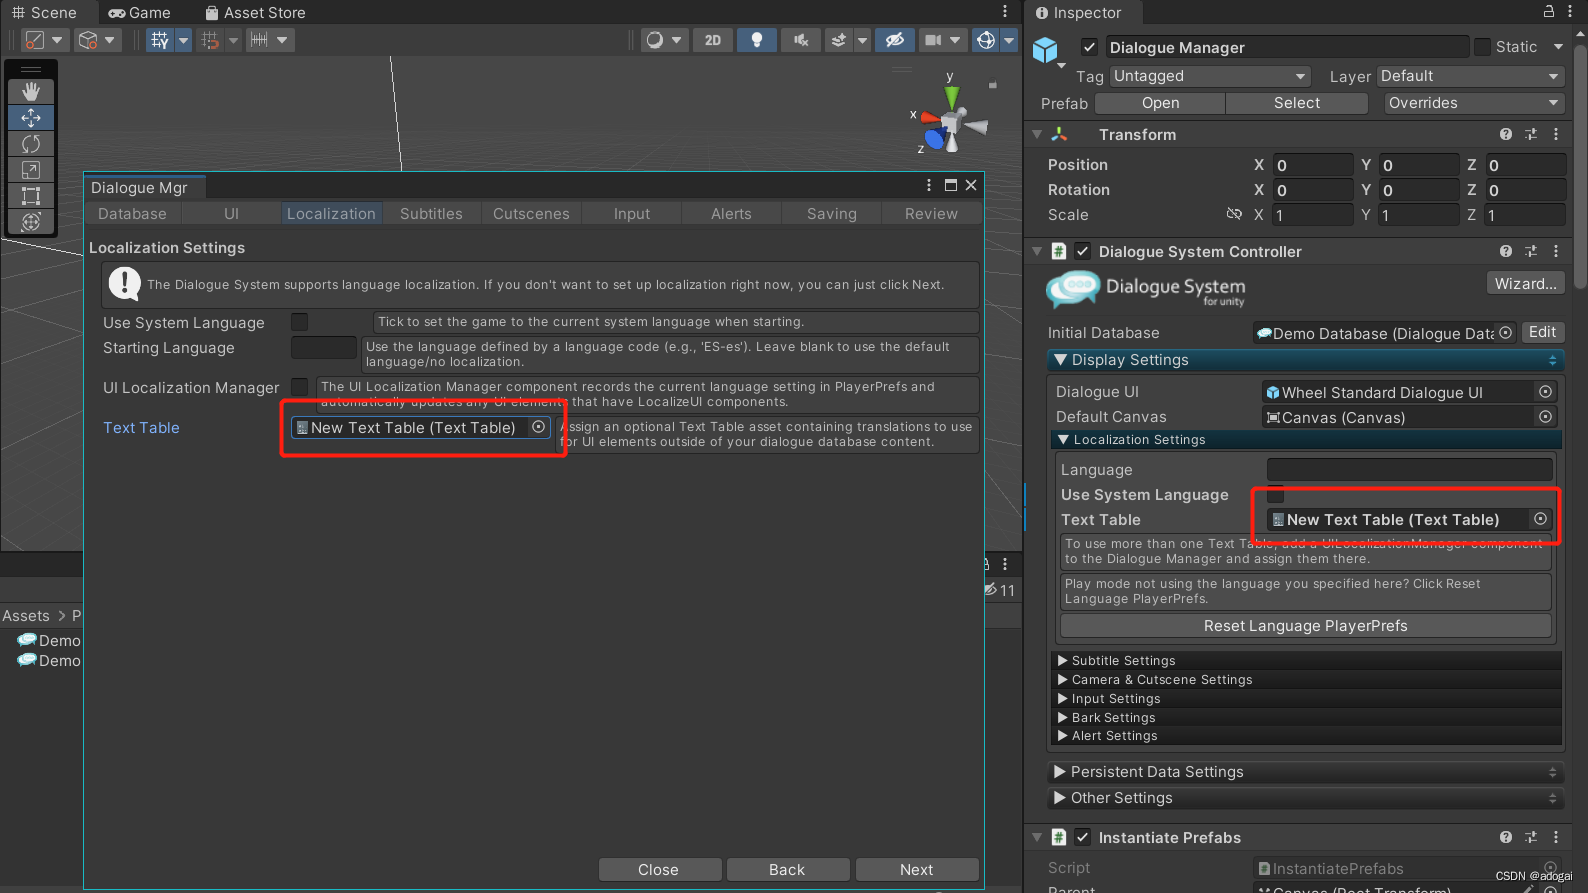1588x893 pixels.
Task: Toggle Use System Language checkbox in Inspector
Action: [x=1275, y=495]
